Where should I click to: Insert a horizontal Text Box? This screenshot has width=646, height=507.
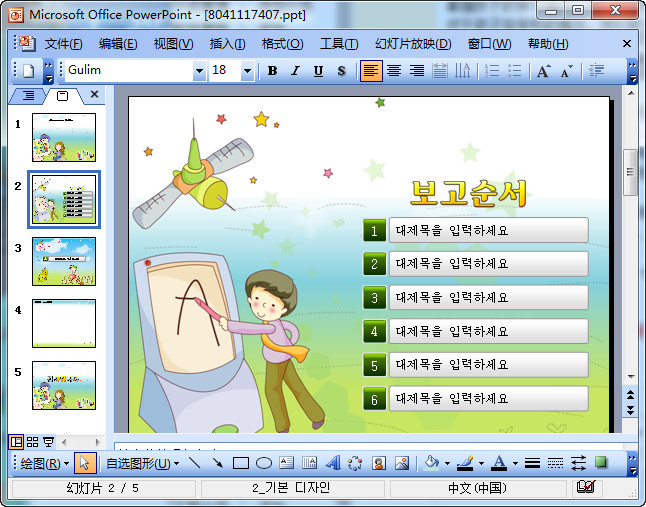pos(286,463)
